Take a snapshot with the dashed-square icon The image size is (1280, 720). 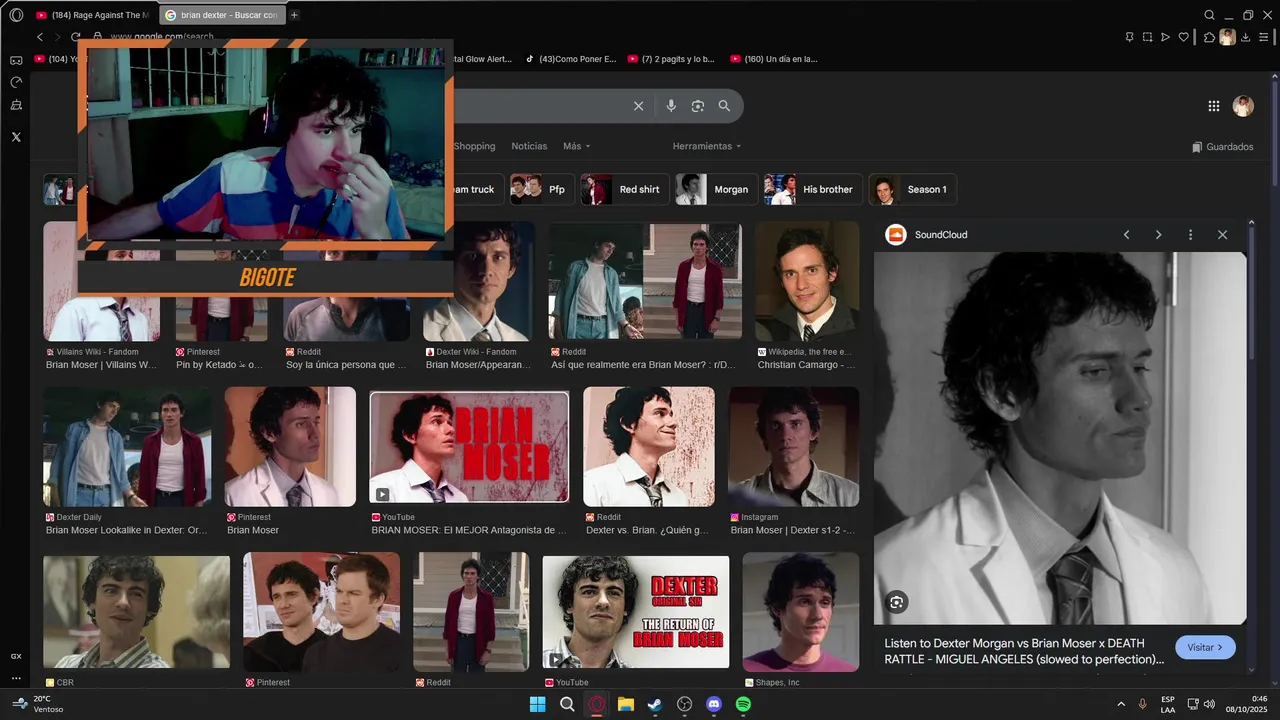(x=1147, y=37)
